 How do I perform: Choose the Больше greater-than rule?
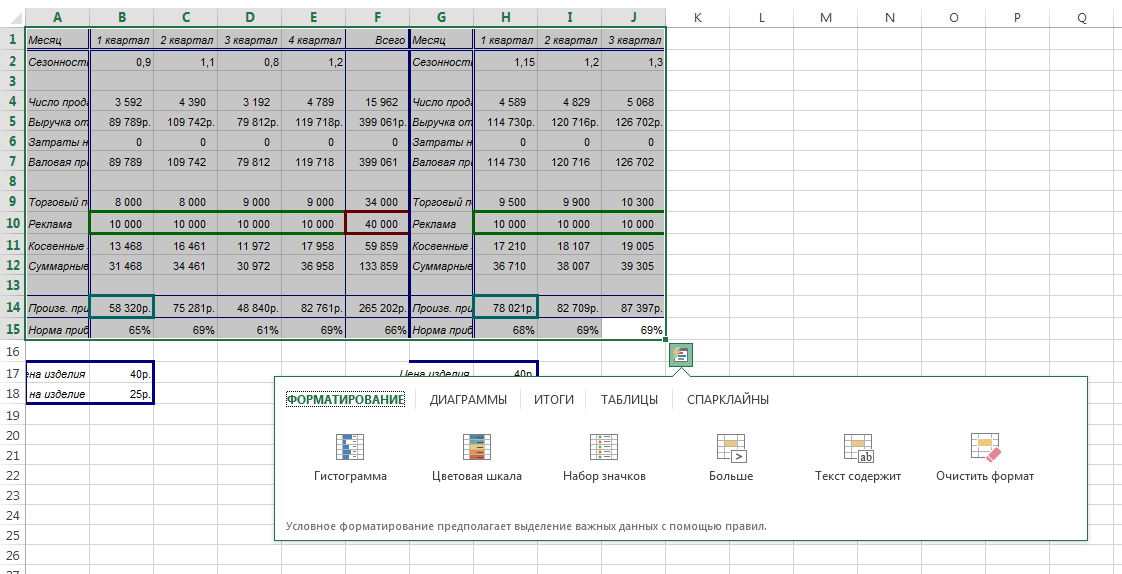(731, 458)
